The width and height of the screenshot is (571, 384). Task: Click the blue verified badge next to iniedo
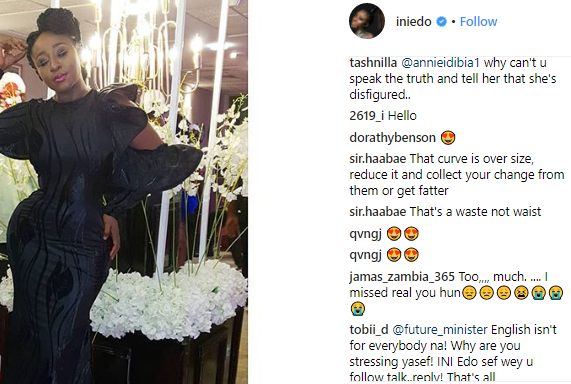click(x=441, y=21)
